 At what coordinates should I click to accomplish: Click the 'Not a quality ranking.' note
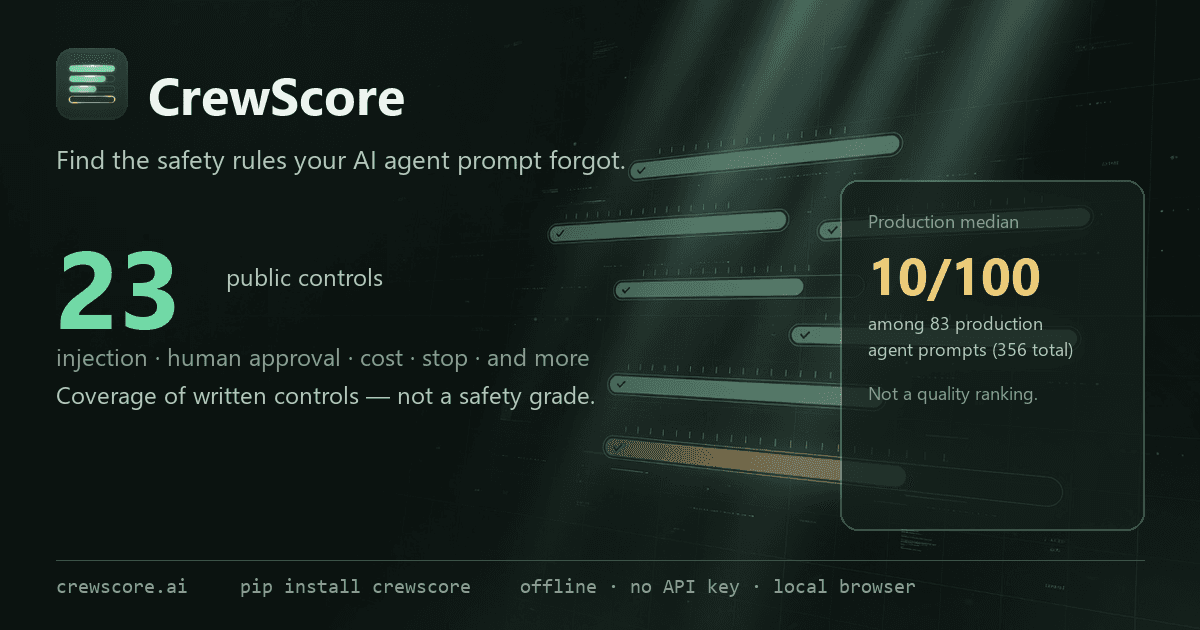point(953,394)
